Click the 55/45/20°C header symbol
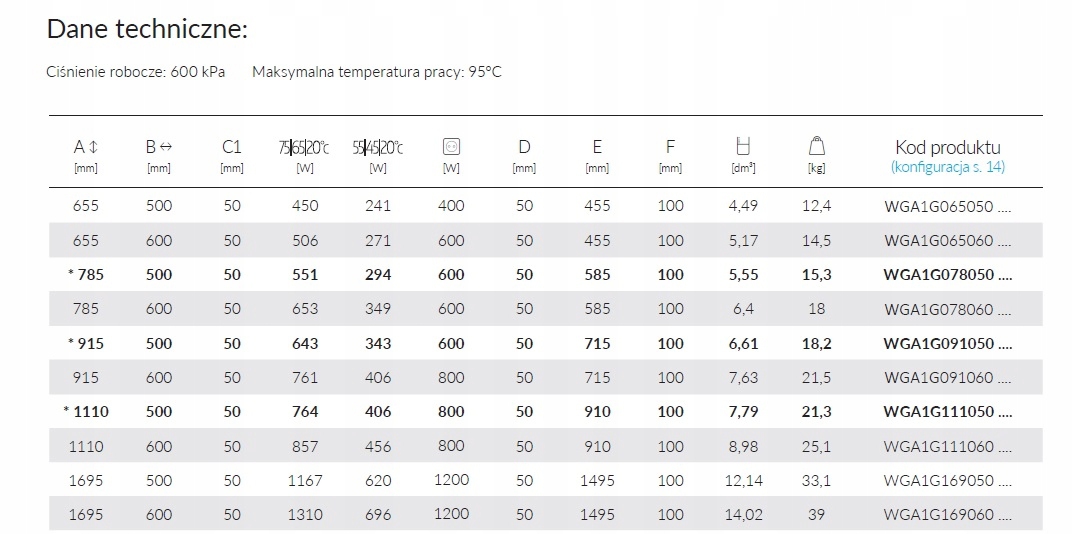Viewport: 1073px width, 534px height. click(x=378, y=148)
